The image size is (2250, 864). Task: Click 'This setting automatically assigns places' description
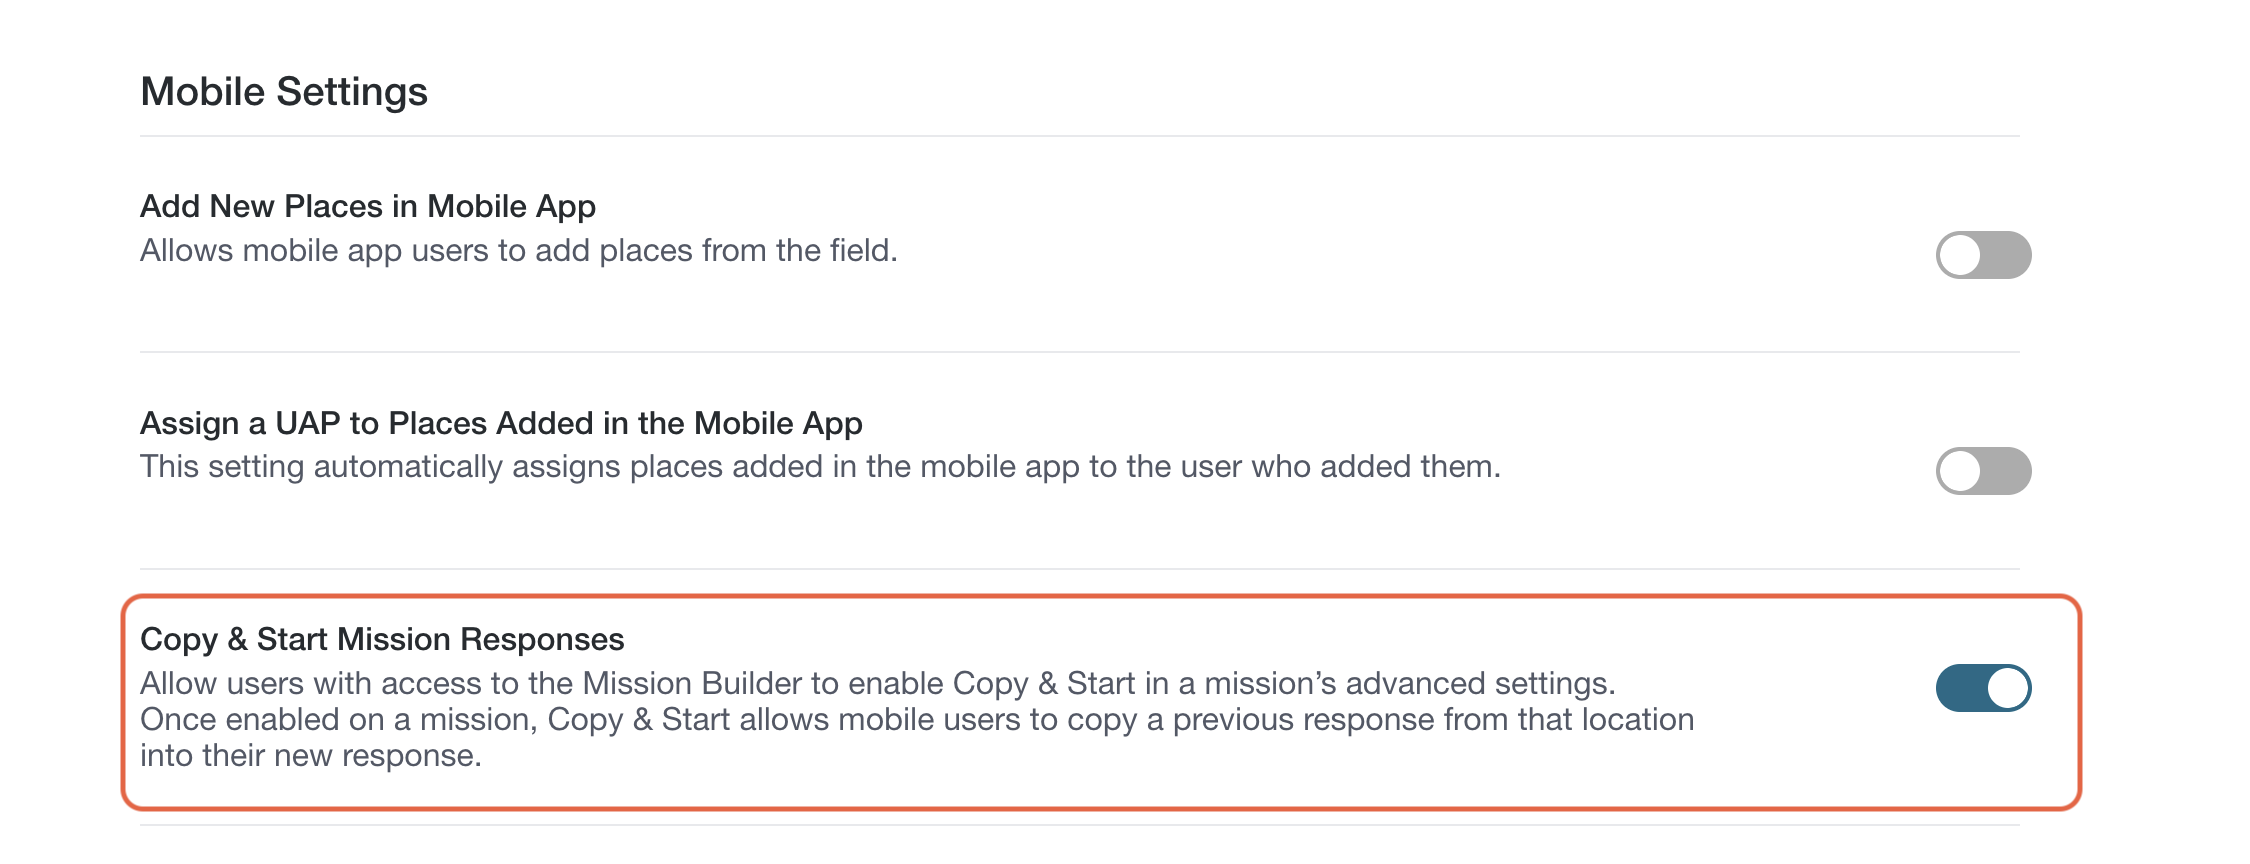pyautogui.click(x=820, y=467)
